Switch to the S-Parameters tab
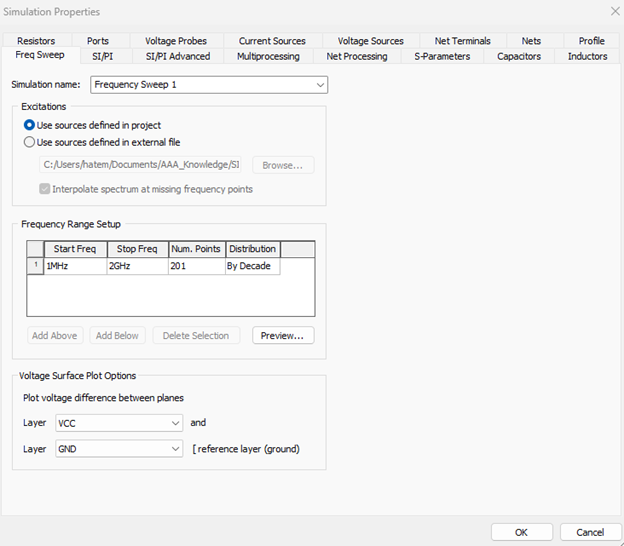 [x=442, y=56]
